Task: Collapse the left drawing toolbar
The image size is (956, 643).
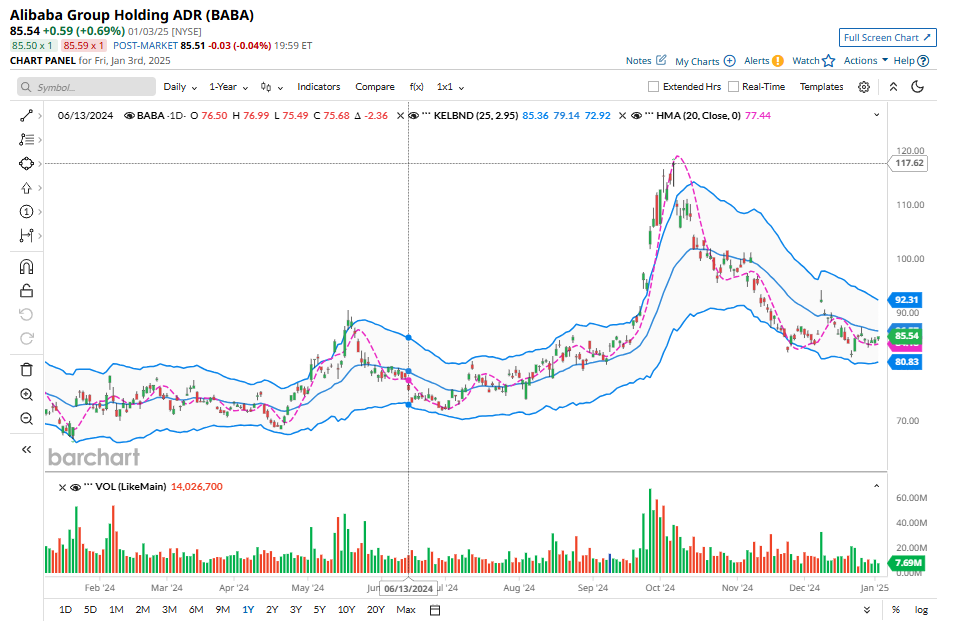Action: click(x=27, y=450)
